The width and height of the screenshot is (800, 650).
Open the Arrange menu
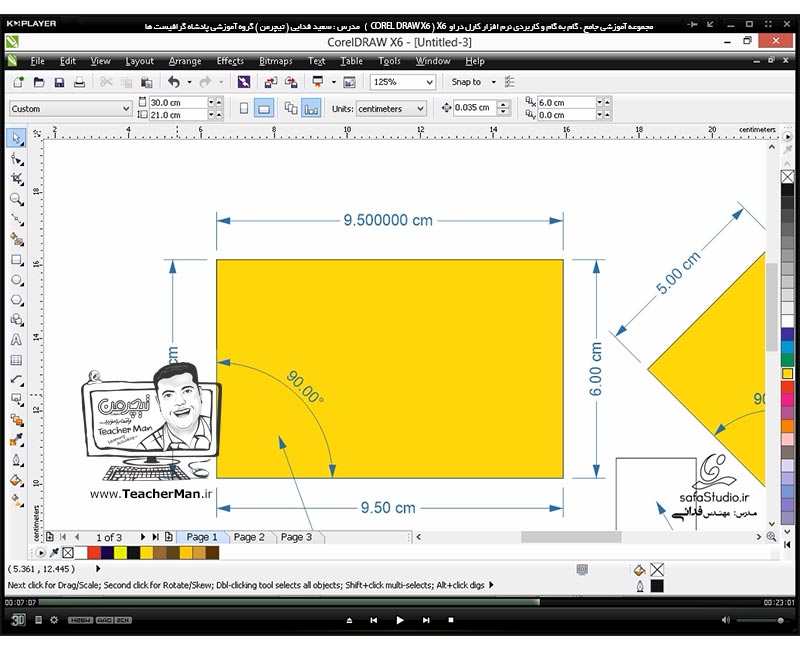click(x=185, y=61)
